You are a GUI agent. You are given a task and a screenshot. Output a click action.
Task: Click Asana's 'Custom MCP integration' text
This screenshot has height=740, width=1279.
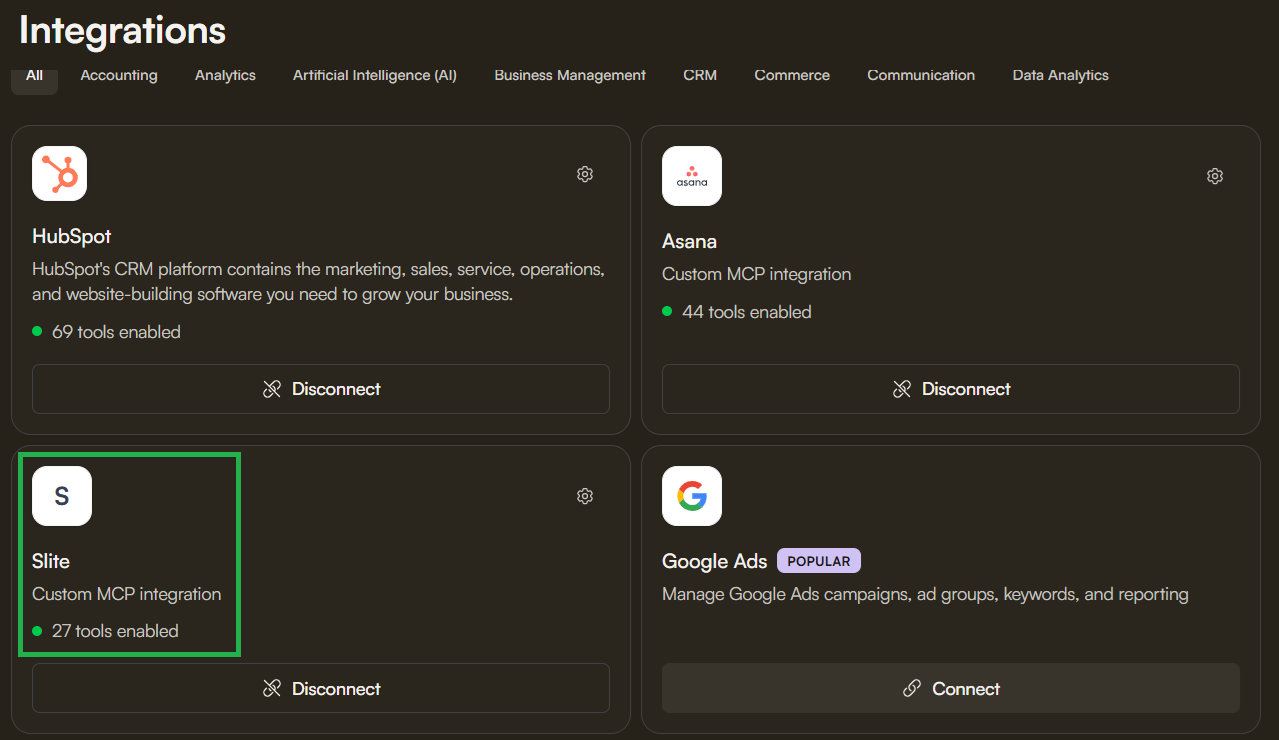pyautogui.click(x=756, y=274)
